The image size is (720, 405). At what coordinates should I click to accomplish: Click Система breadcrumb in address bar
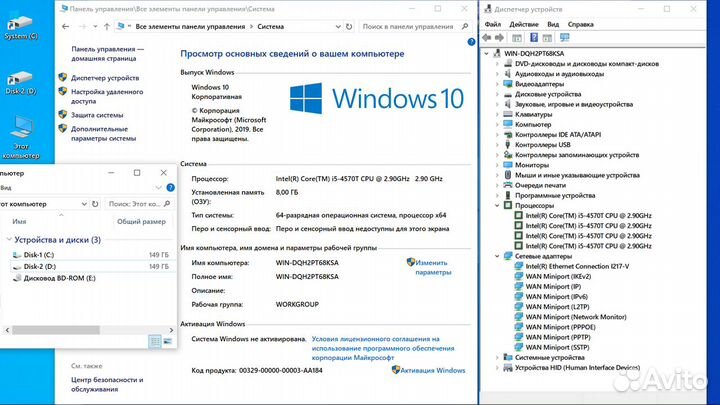270,27
